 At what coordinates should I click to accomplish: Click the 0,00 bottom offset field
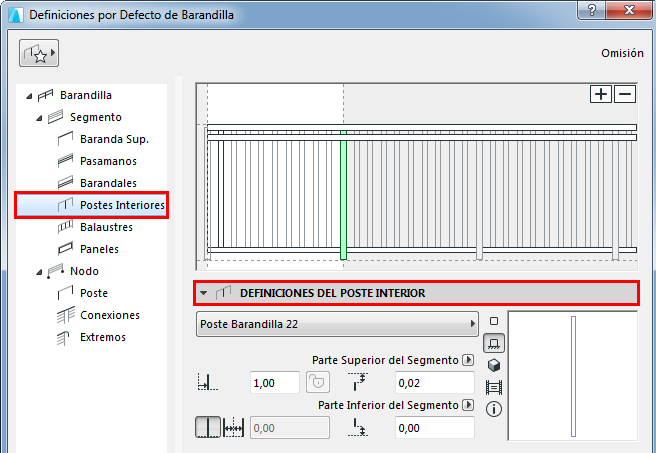pyautogui.click(x=435, y=427)
